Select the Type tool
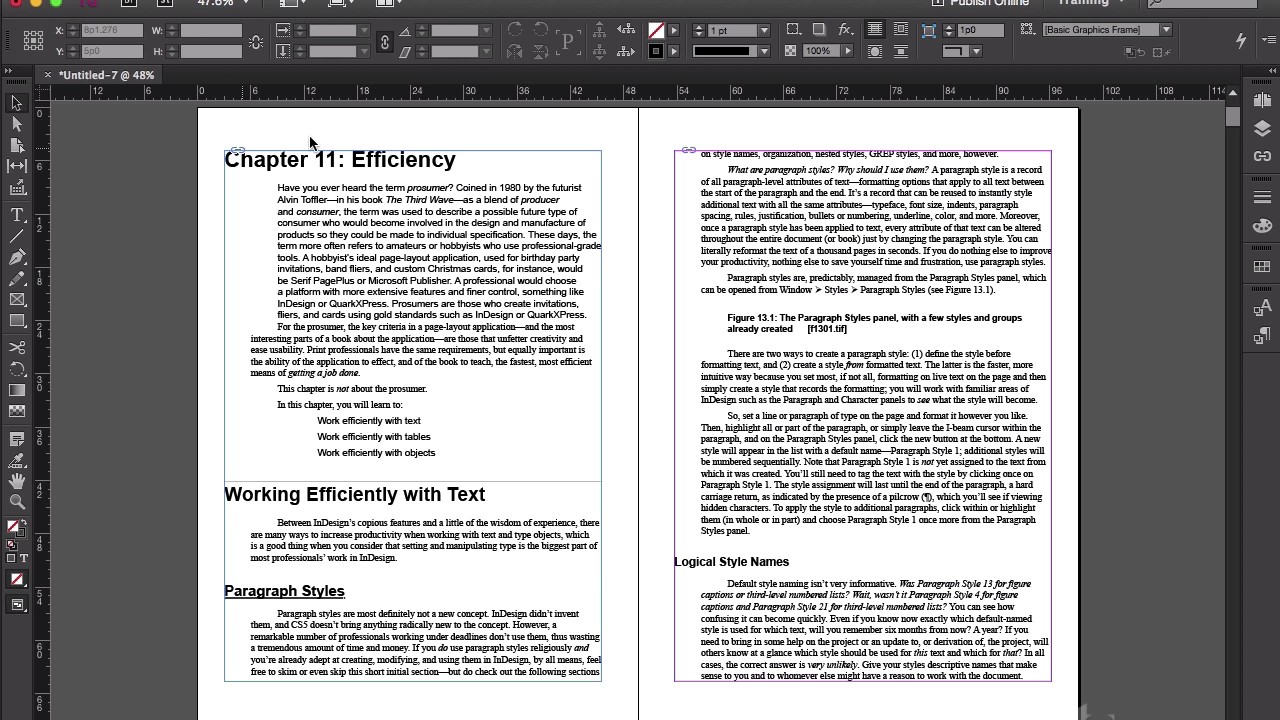The image size is (1280, 720). click(x=17, y=215)
